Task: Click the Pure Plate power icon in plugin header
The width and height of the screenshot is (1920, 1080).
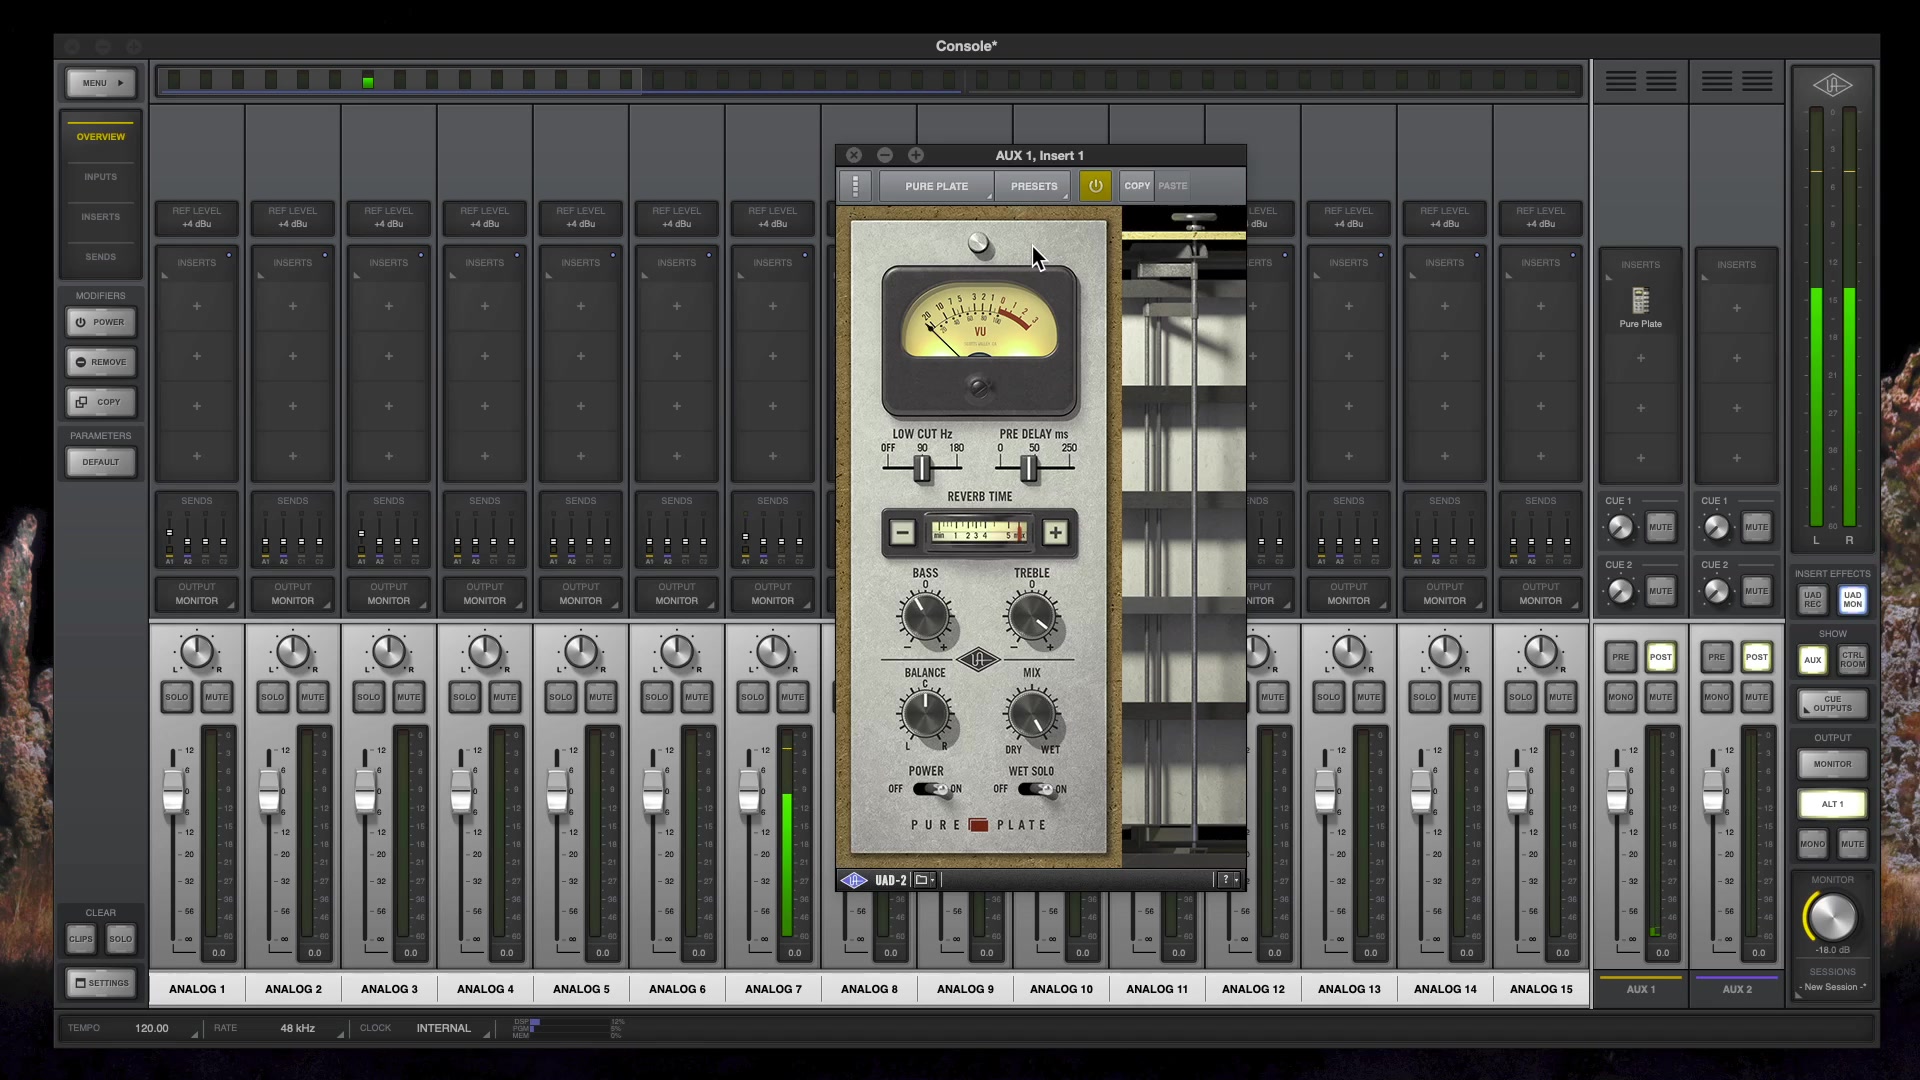Action: pos(1095,185)
